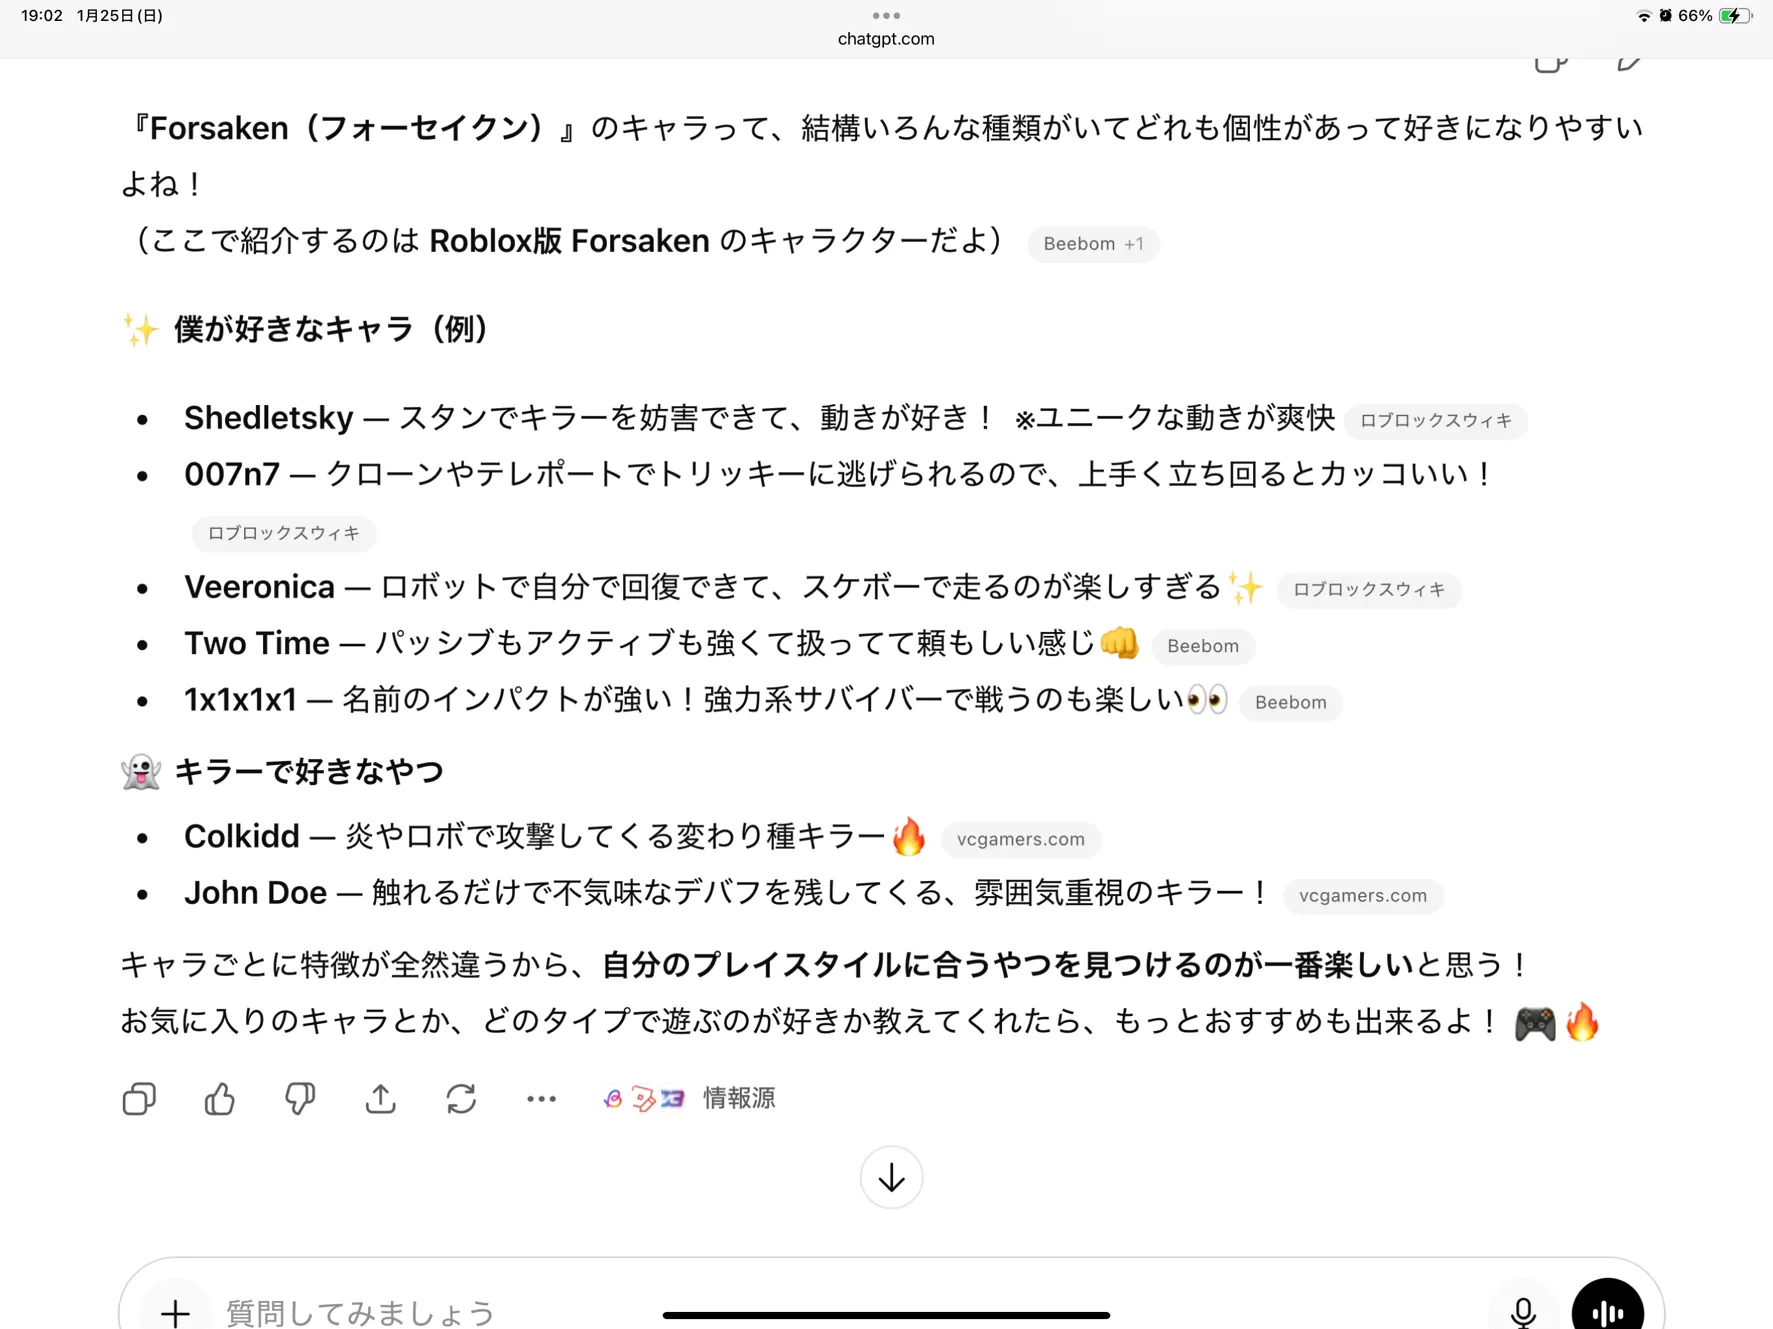
Task: Open the Beebom +1 citation chip
Action: 1093,244
